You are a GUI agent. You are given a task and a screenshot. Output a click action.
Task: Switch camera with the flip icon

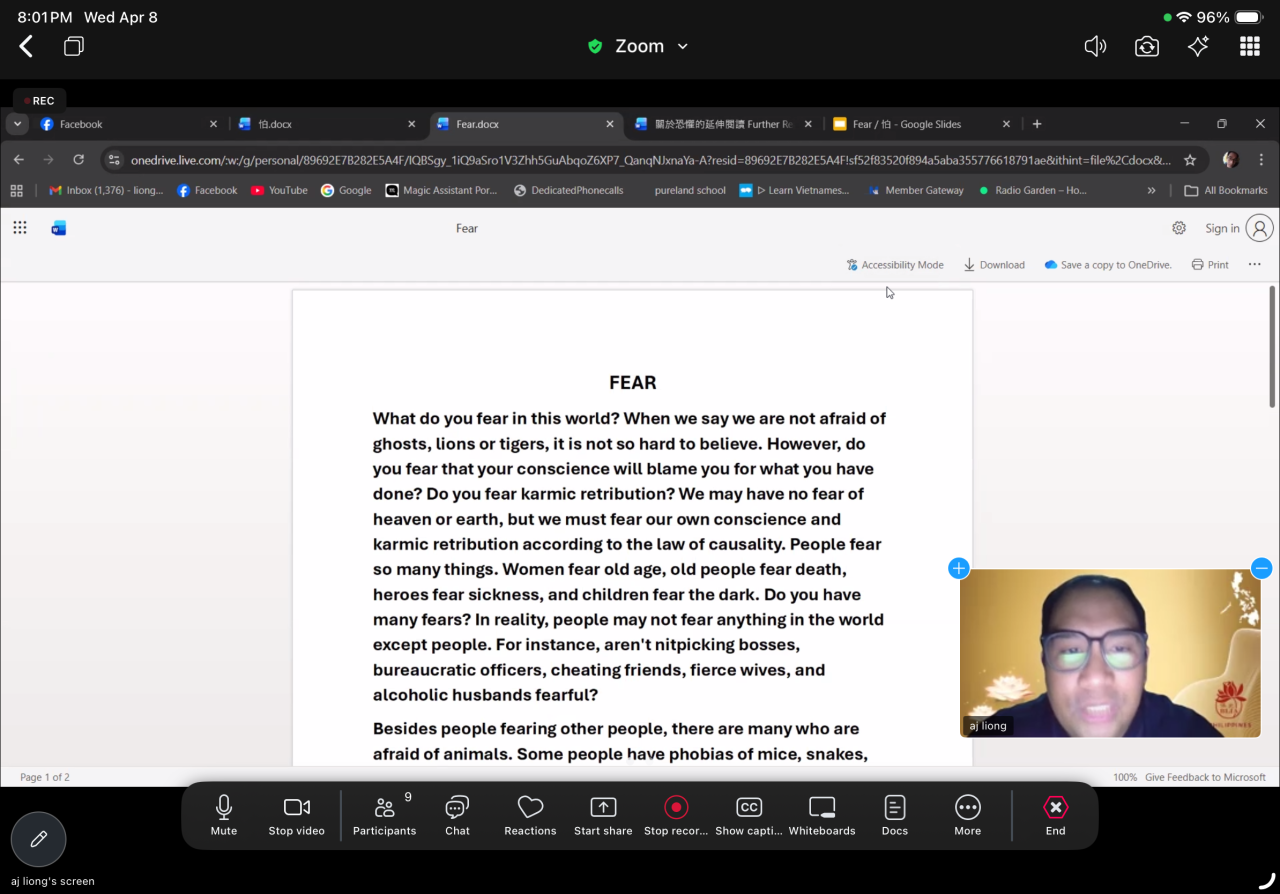(x=1146, y=46)
